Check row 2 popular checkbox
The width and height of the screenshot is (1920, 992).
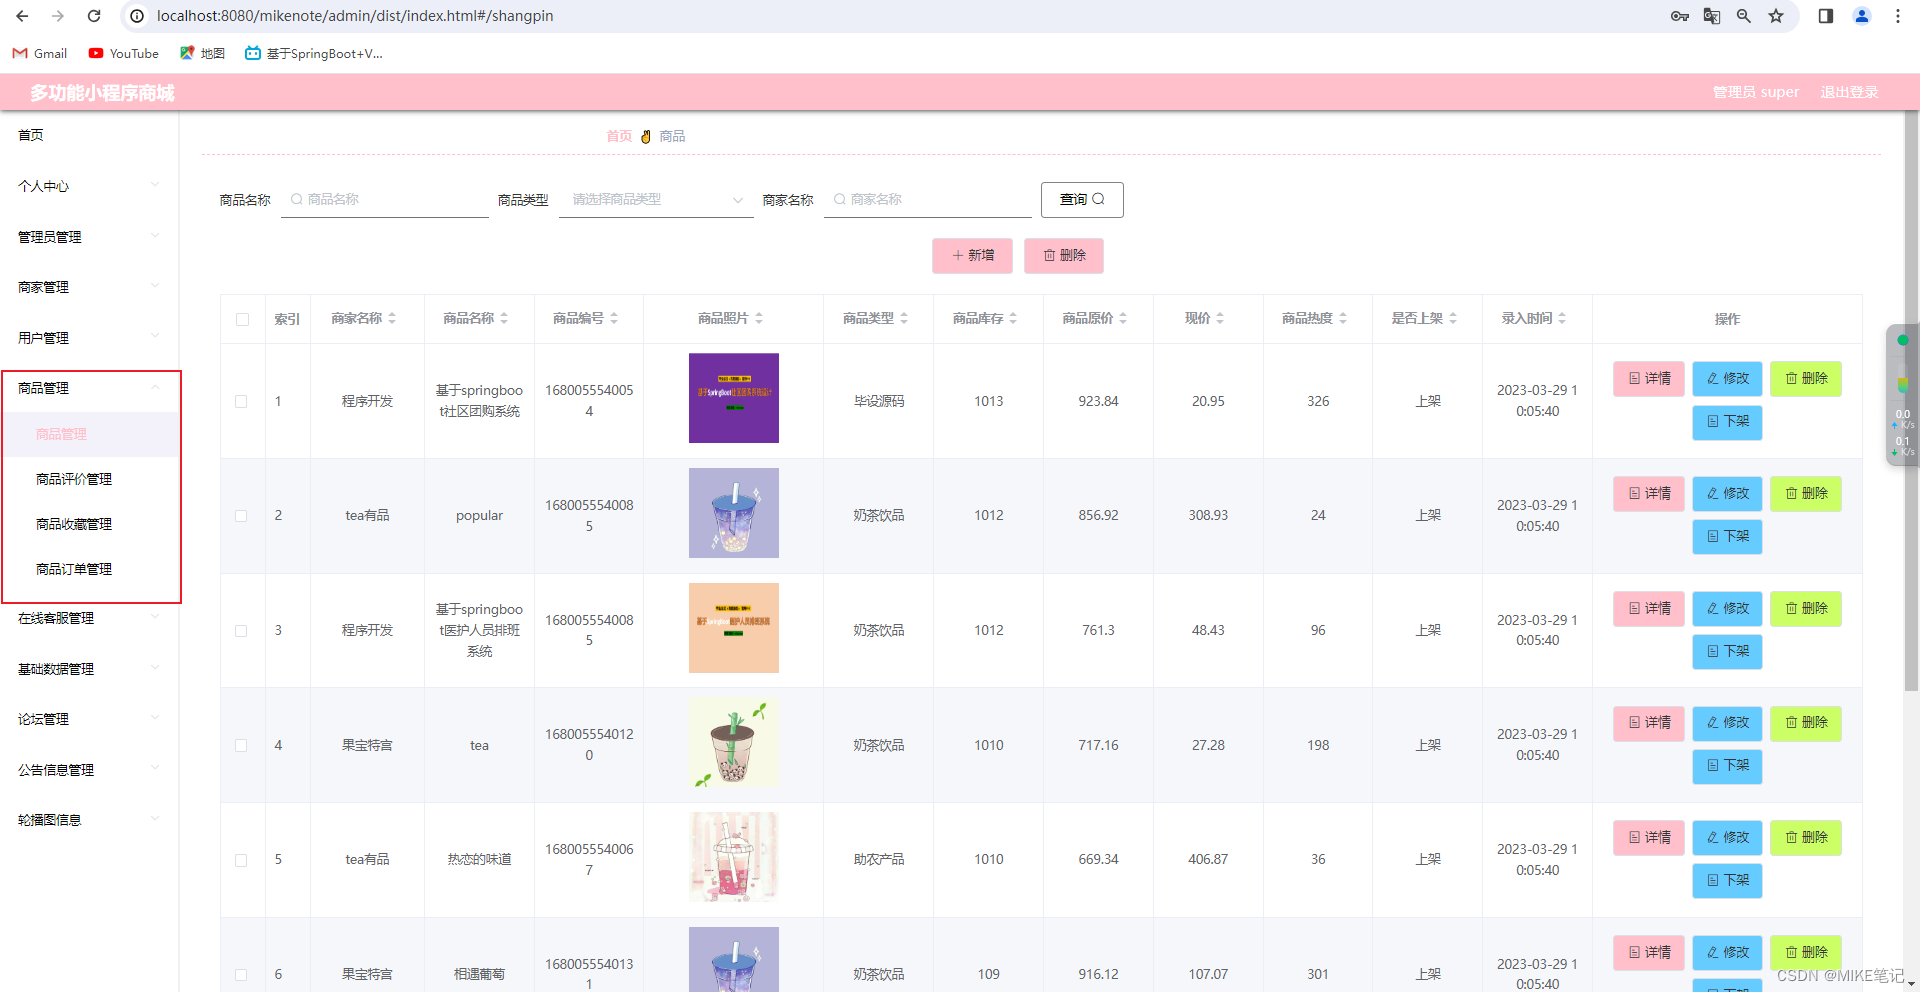coord(241,516)
